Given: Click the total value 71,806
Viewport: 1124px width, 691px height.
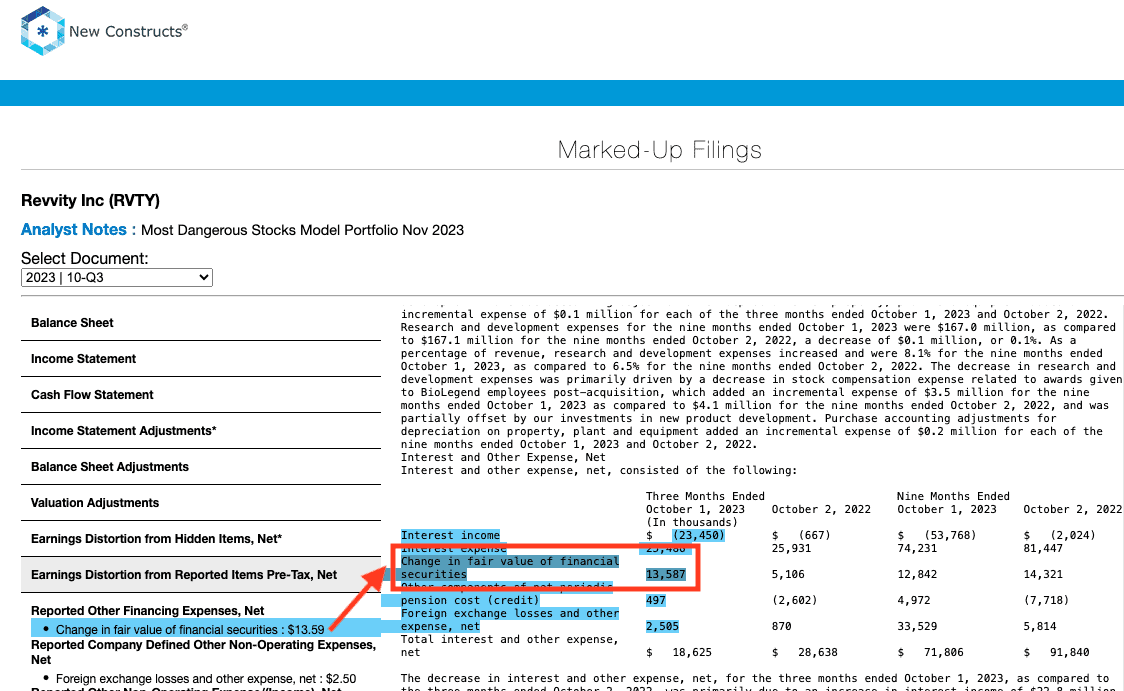Looking at the screenshot, I should tap(943, 652).
